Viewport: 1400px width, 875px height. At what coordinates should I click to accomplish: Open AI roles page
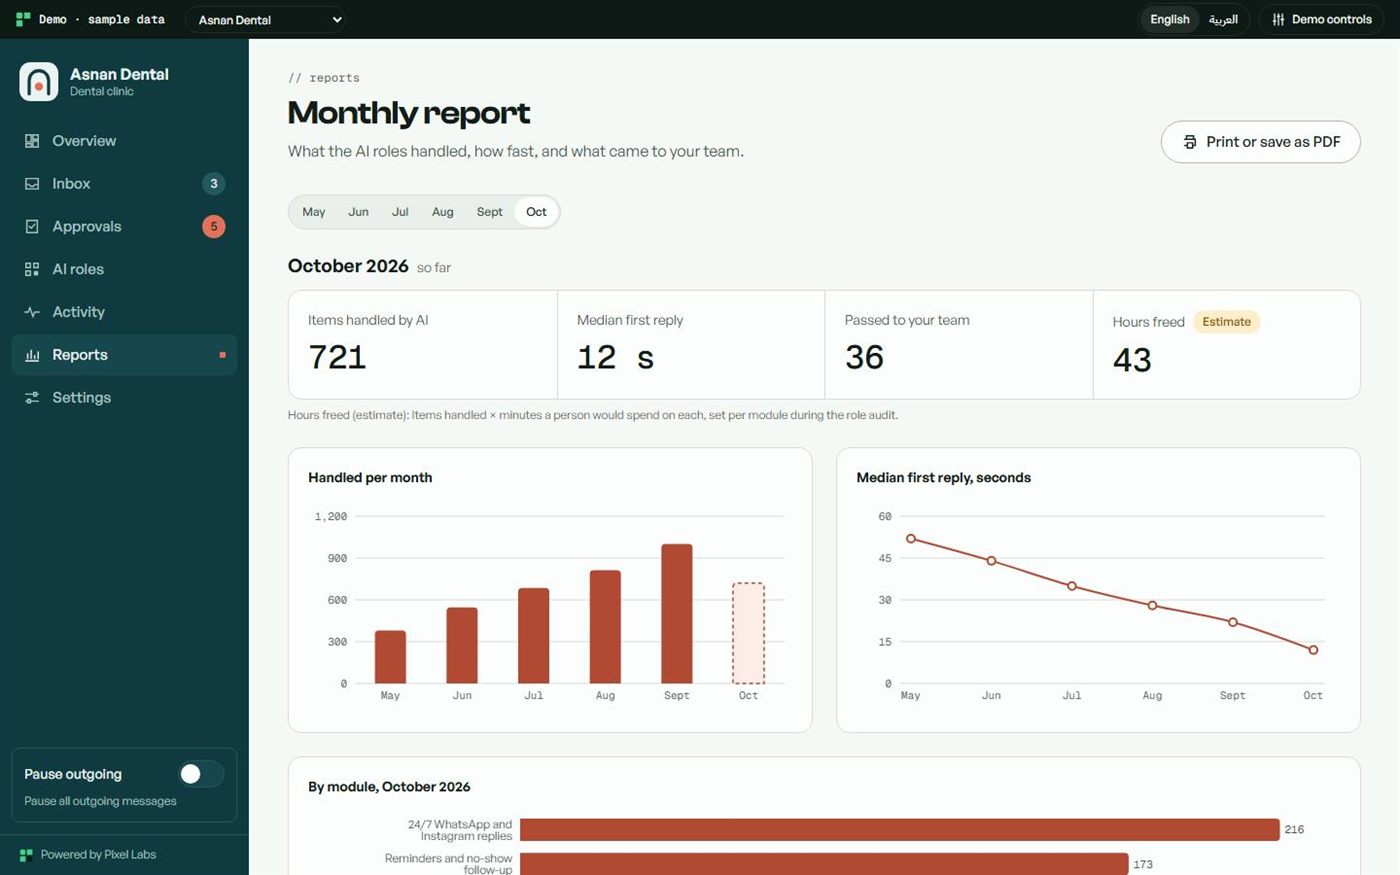[x=124, y=269]
